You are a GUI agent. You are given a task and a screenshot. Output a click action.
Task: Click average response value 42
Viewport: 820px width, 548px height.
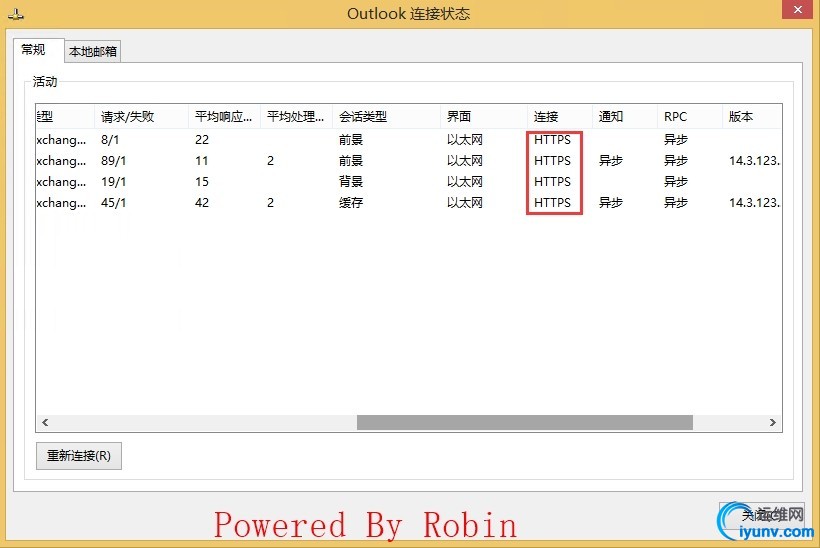(x=202, y=202)
